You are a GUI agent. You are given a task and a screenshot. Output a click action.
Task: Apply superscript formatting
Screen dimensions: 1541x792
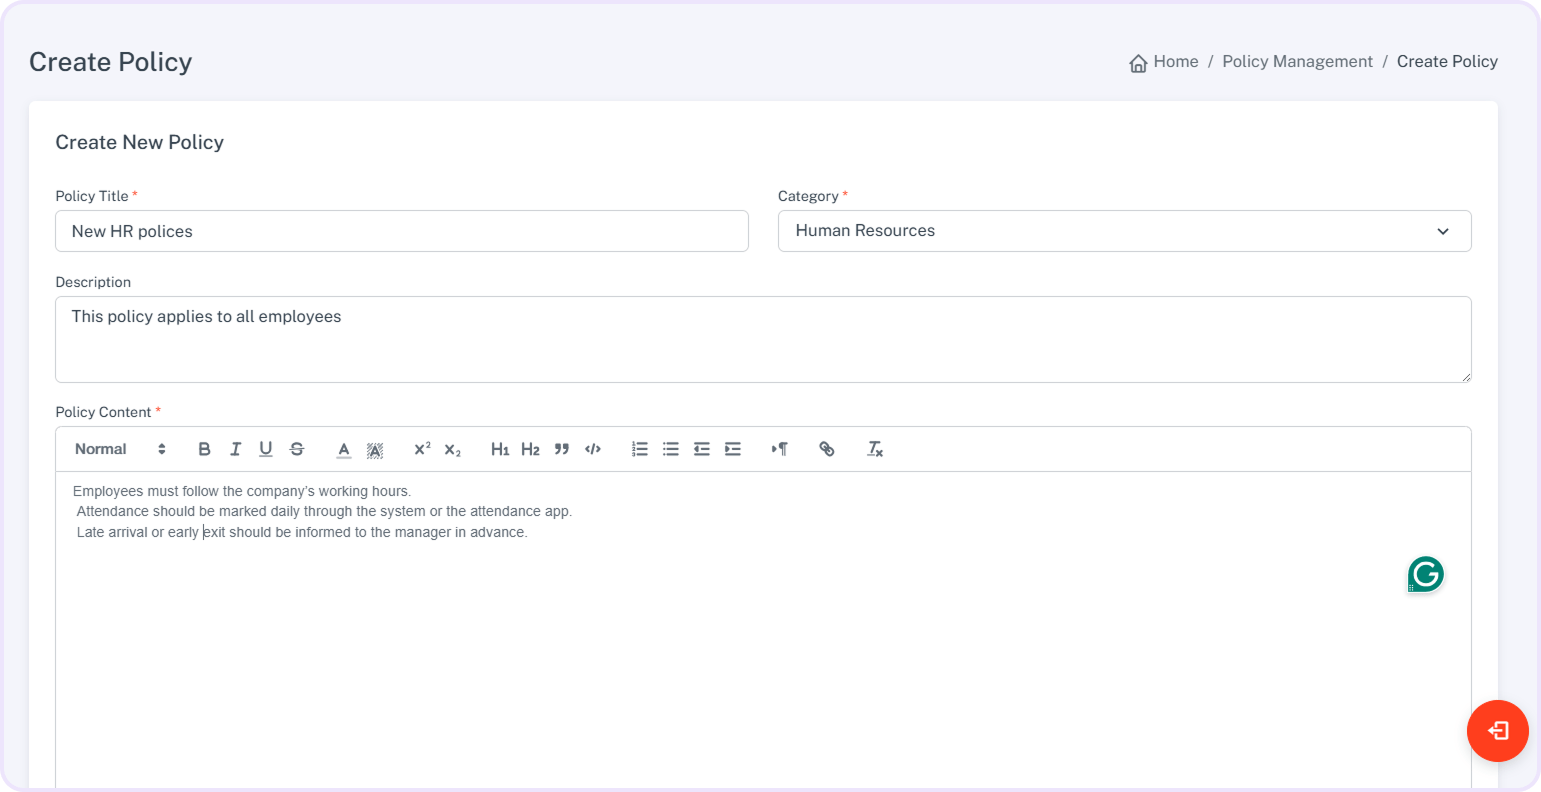(x=422, y=449)
